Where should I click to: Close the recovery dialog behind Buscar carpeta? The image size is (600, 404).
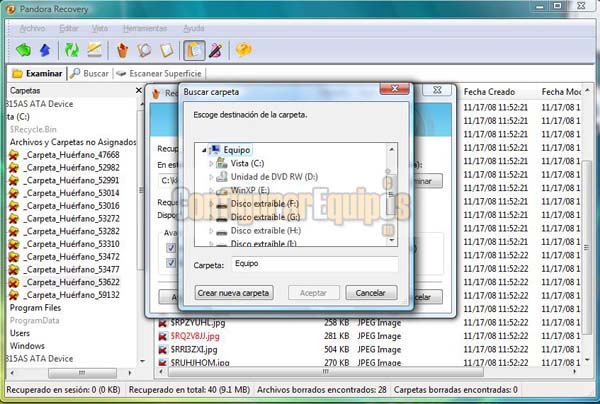437,90
